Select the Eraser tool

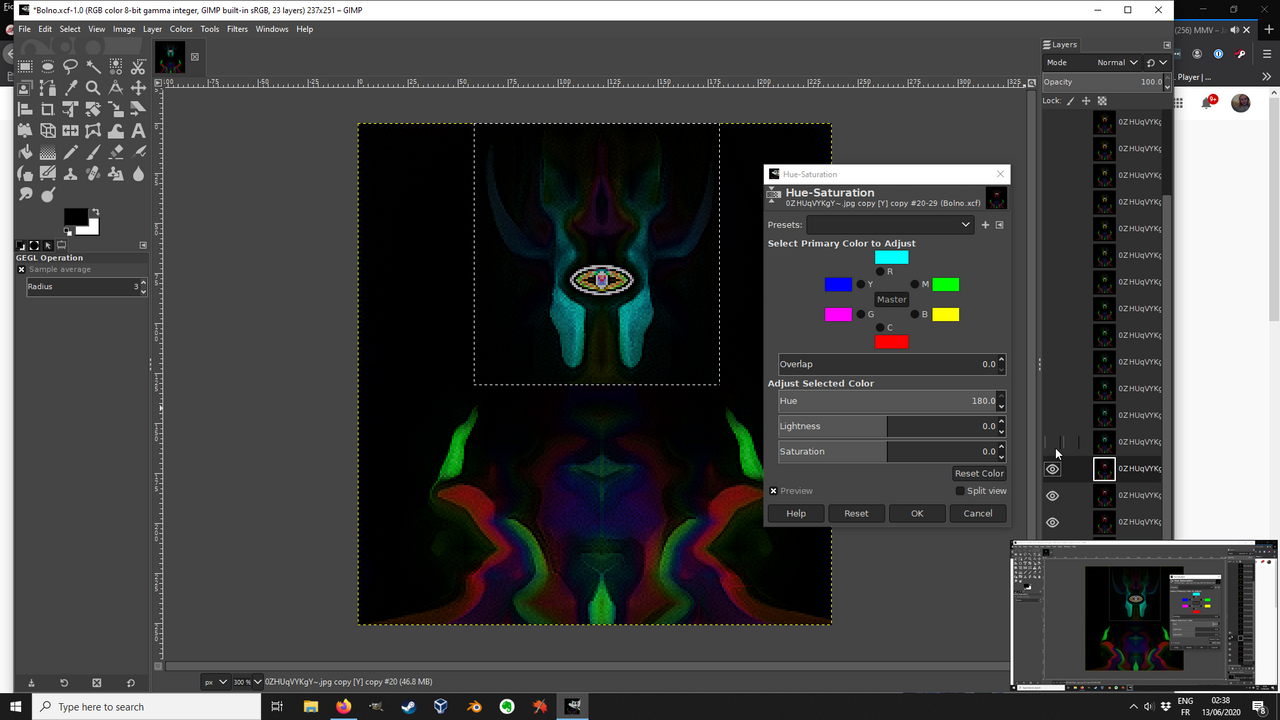click(x=116, y=153)
